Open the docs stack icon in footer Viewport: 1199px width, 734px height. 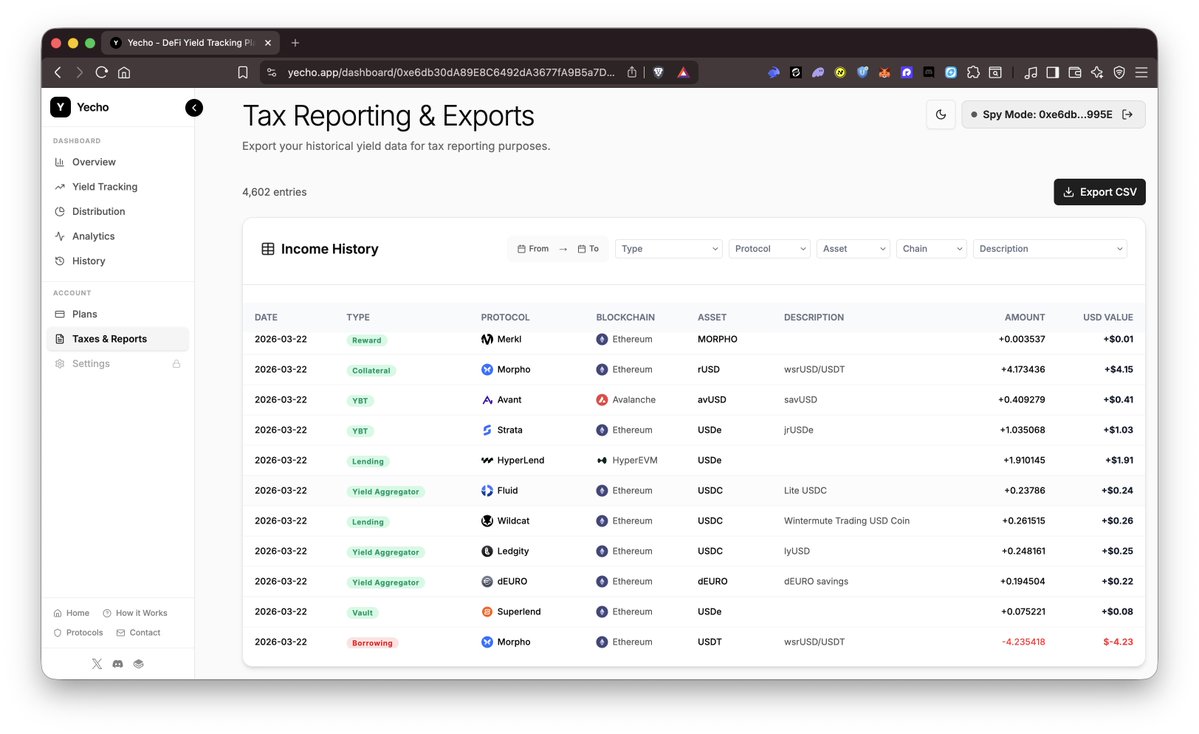tap(138, 664)
